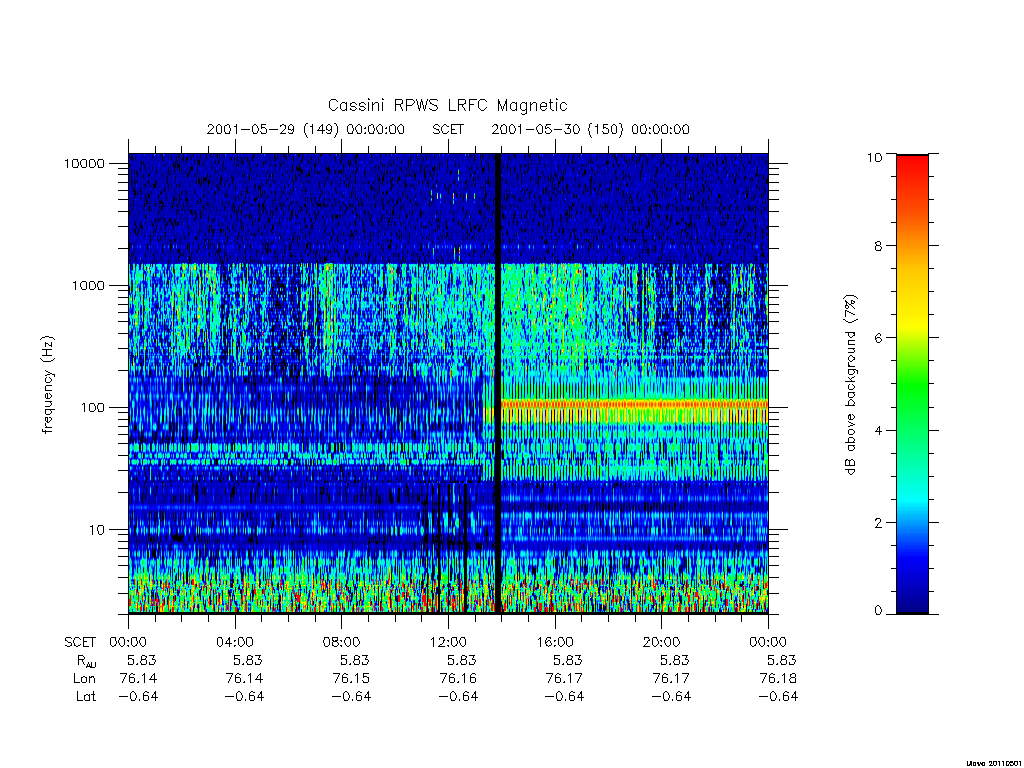Click the "12:00" time axis label
The height and width of the screenshot is (768, 1024).
(x=448, y=643)
